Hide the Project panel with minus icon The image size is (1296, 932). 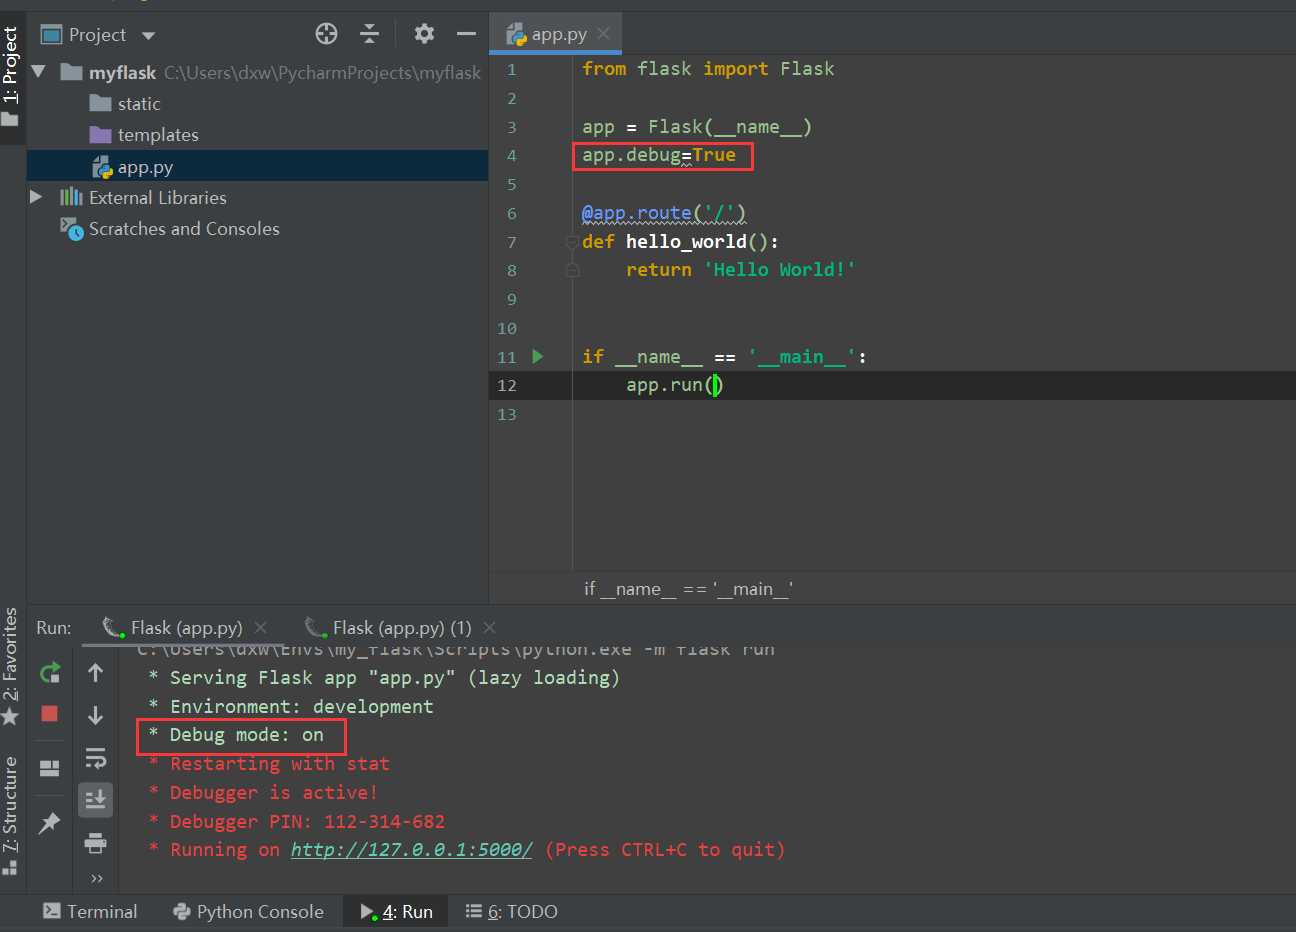tap(466, 34)
